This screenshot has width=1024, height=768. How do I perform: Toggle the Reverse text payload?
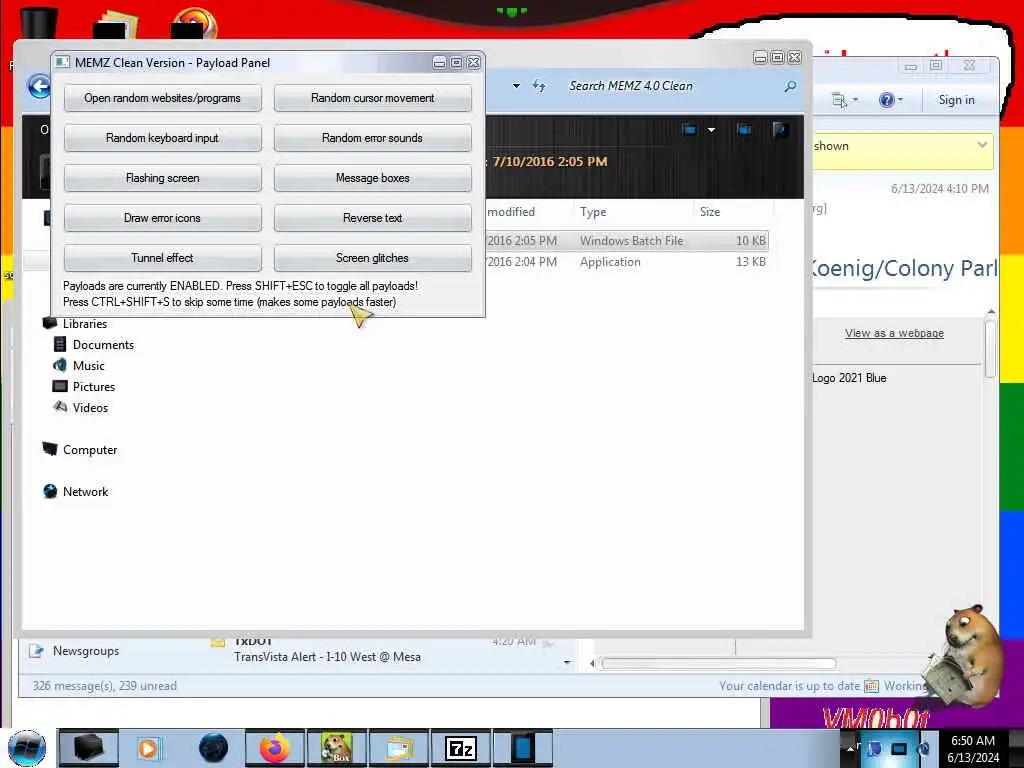click(372, 217)
